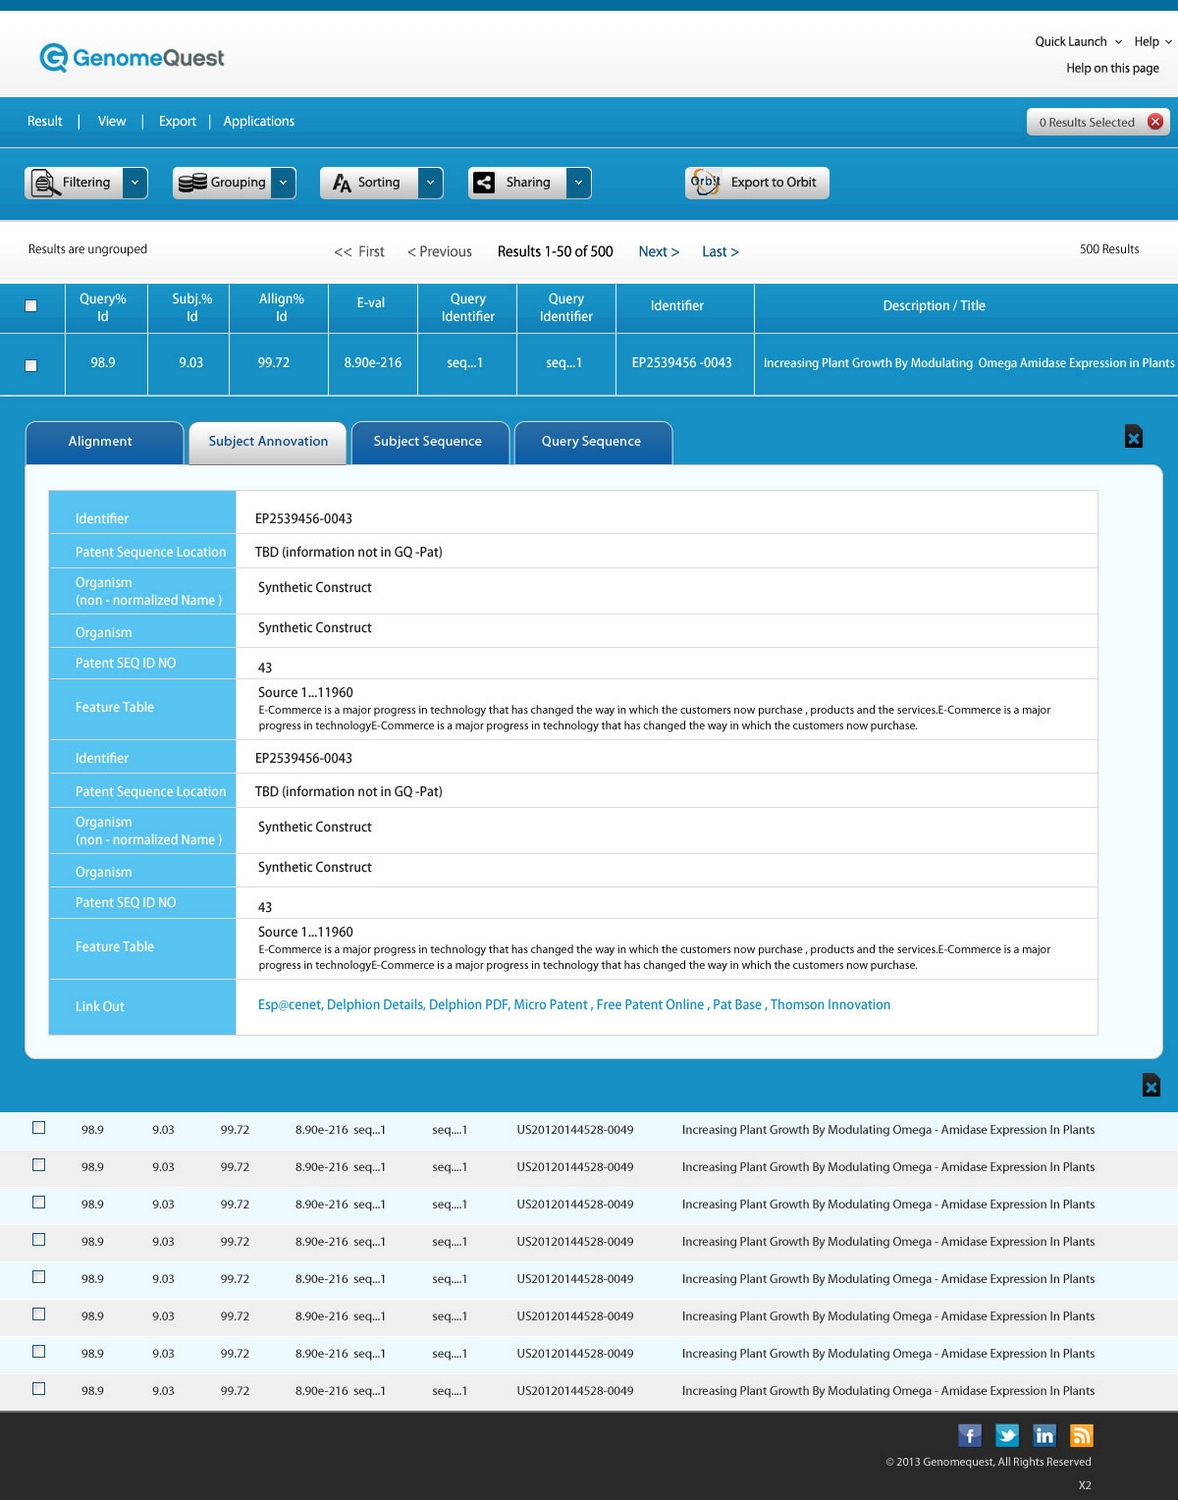Click the Sorting letters icon
This screenshot has height=1500, width=1178.
342,183
